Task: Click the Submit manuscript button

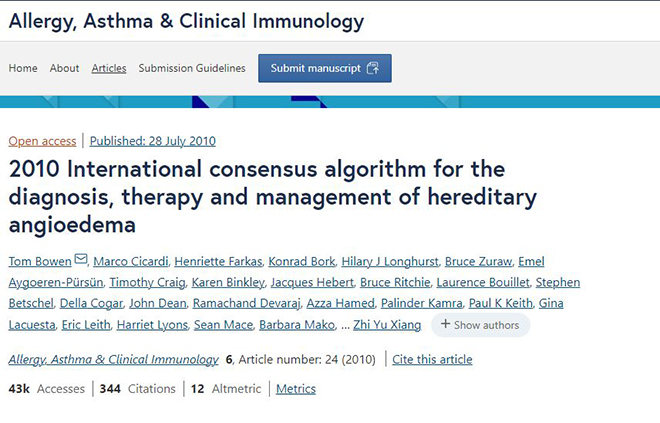Action: 325,68
